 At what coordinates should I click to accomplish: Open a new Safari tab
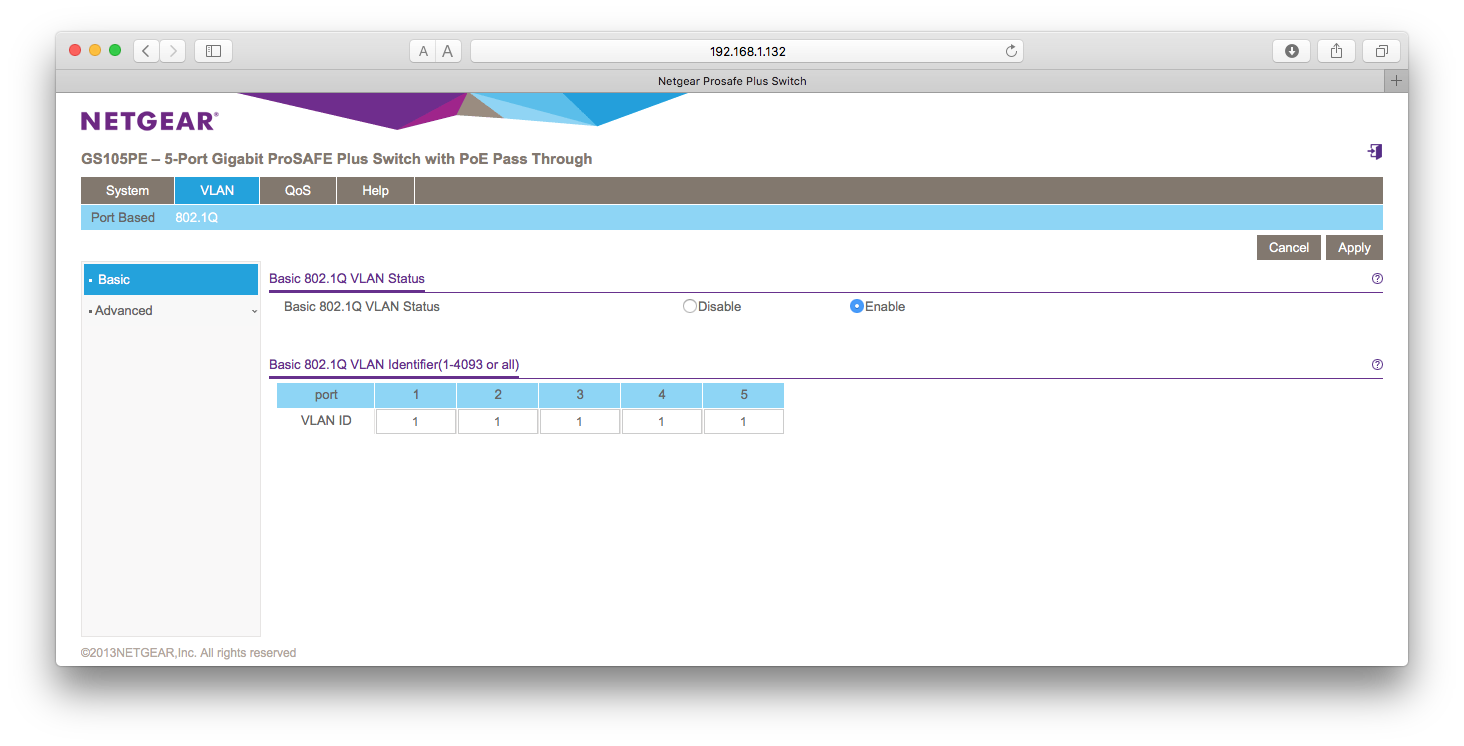(1396, 81)
